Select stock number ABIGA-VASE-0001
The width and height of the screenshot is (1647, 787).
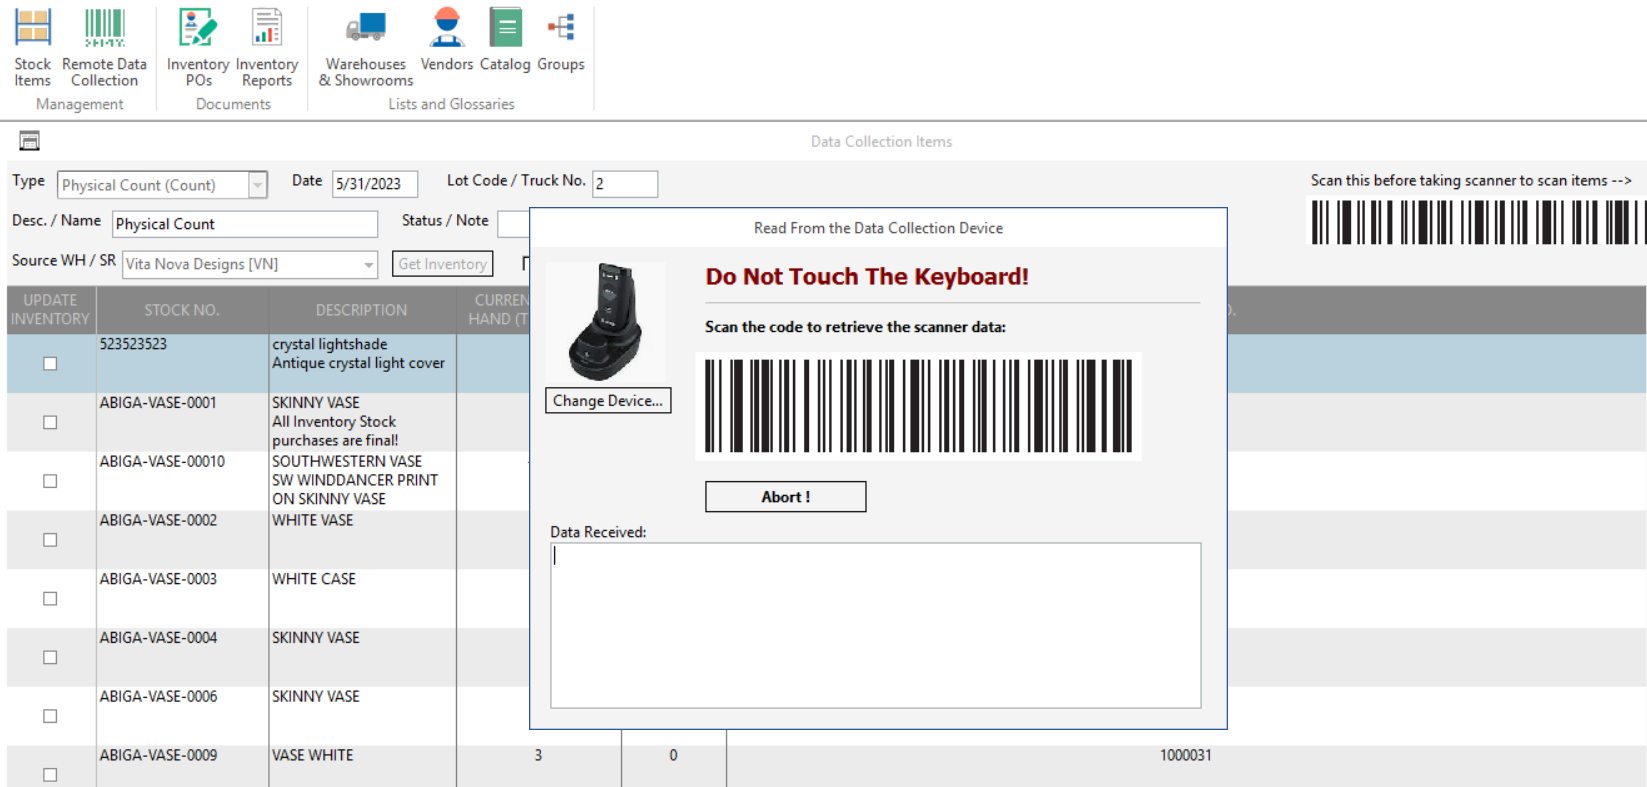(x=158, y=403)
